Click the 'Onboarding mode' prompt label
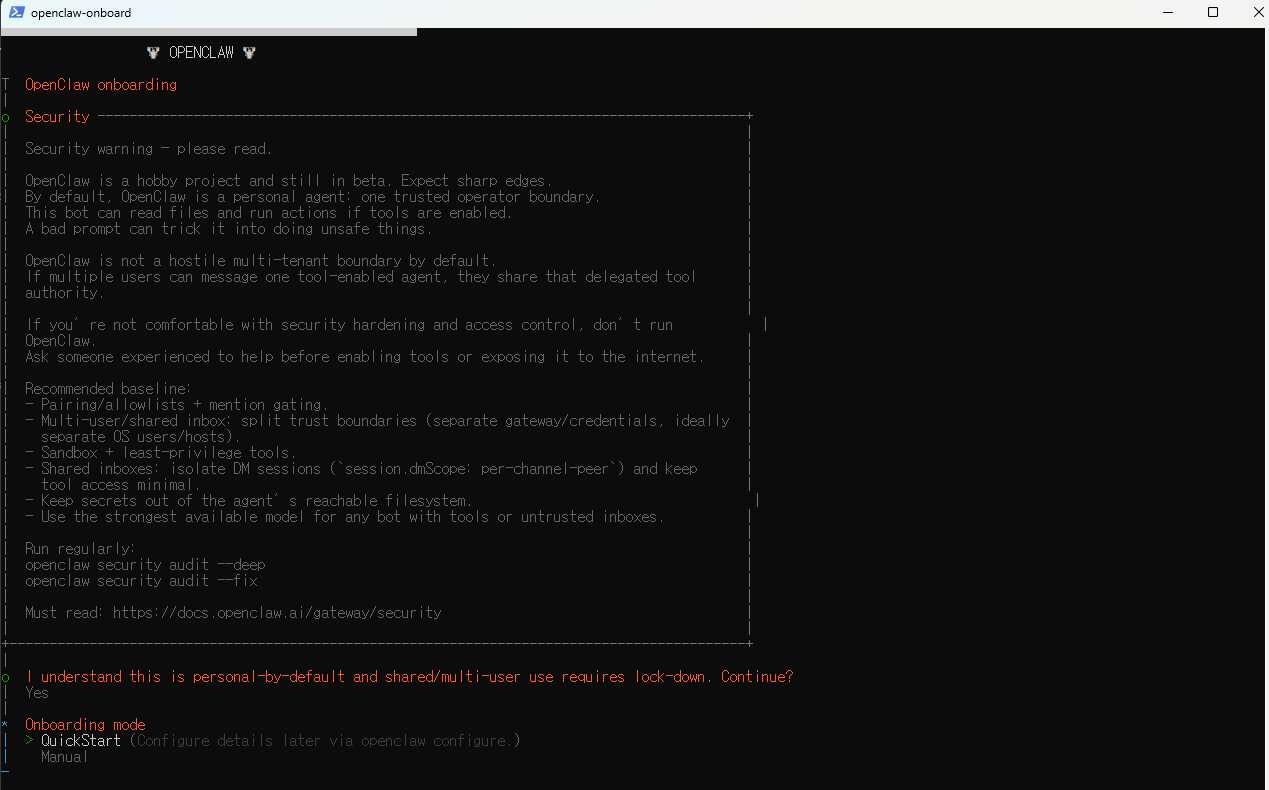Image resolution: width=1269 pixels, height=790 pixels. pos(85,725)
